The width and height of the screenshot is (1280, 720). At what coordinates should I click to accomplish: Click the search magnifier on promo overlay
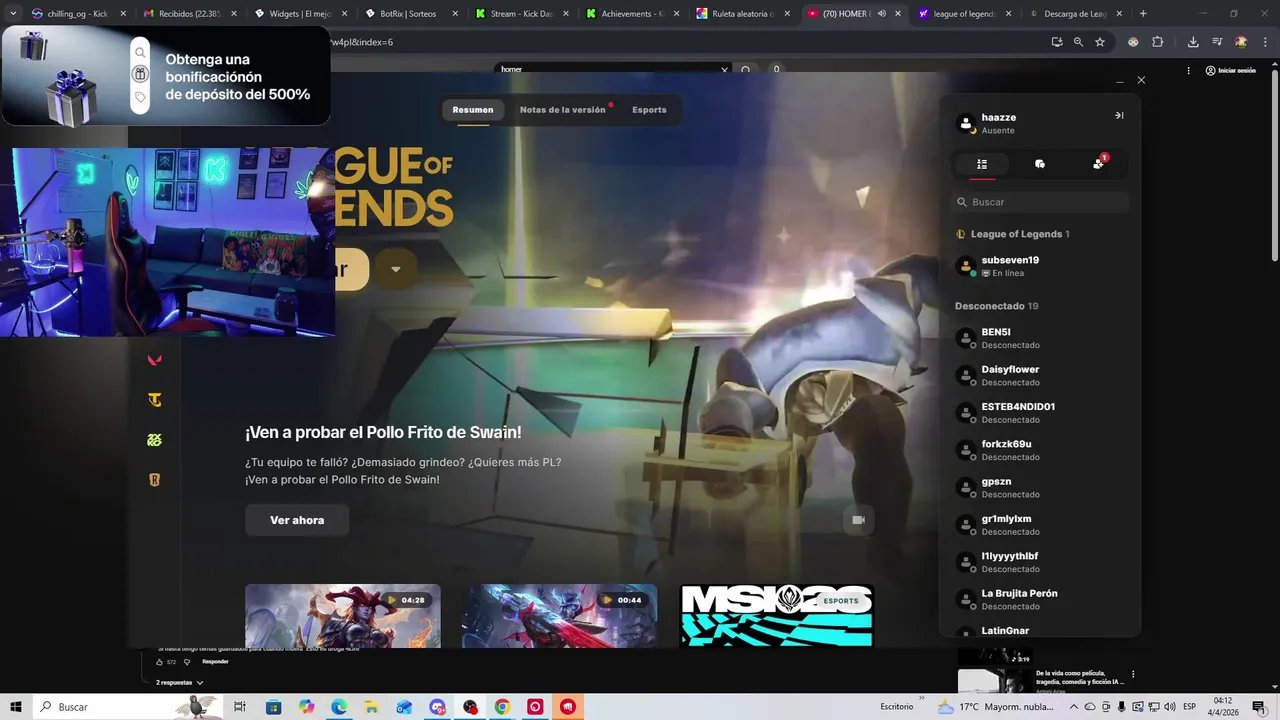tap(140, 52)
